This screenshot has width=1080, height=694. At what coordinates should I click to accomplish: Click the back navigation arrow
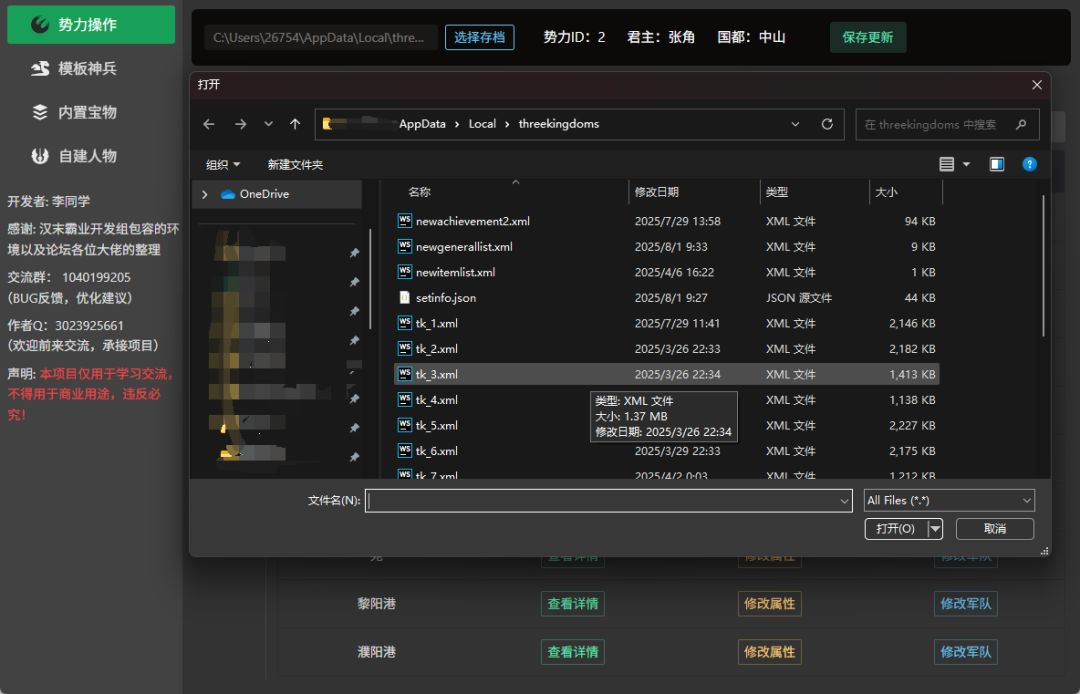coord(209,124)
